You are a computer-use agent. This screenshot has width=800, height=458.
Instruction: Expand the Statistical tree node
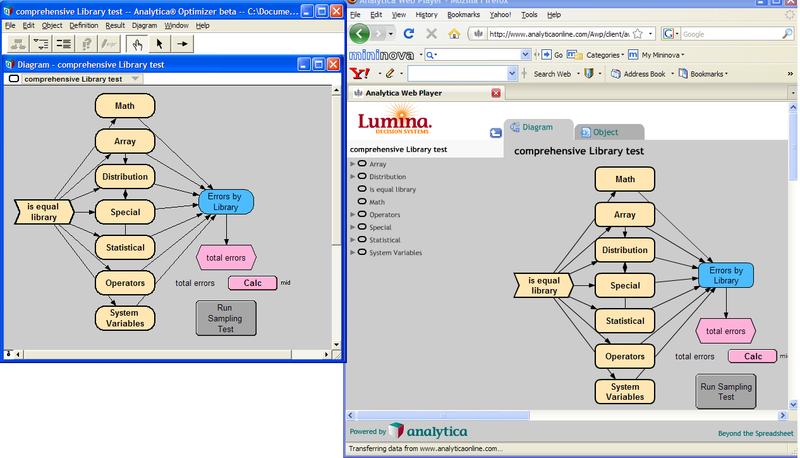[x=353, y=239]
